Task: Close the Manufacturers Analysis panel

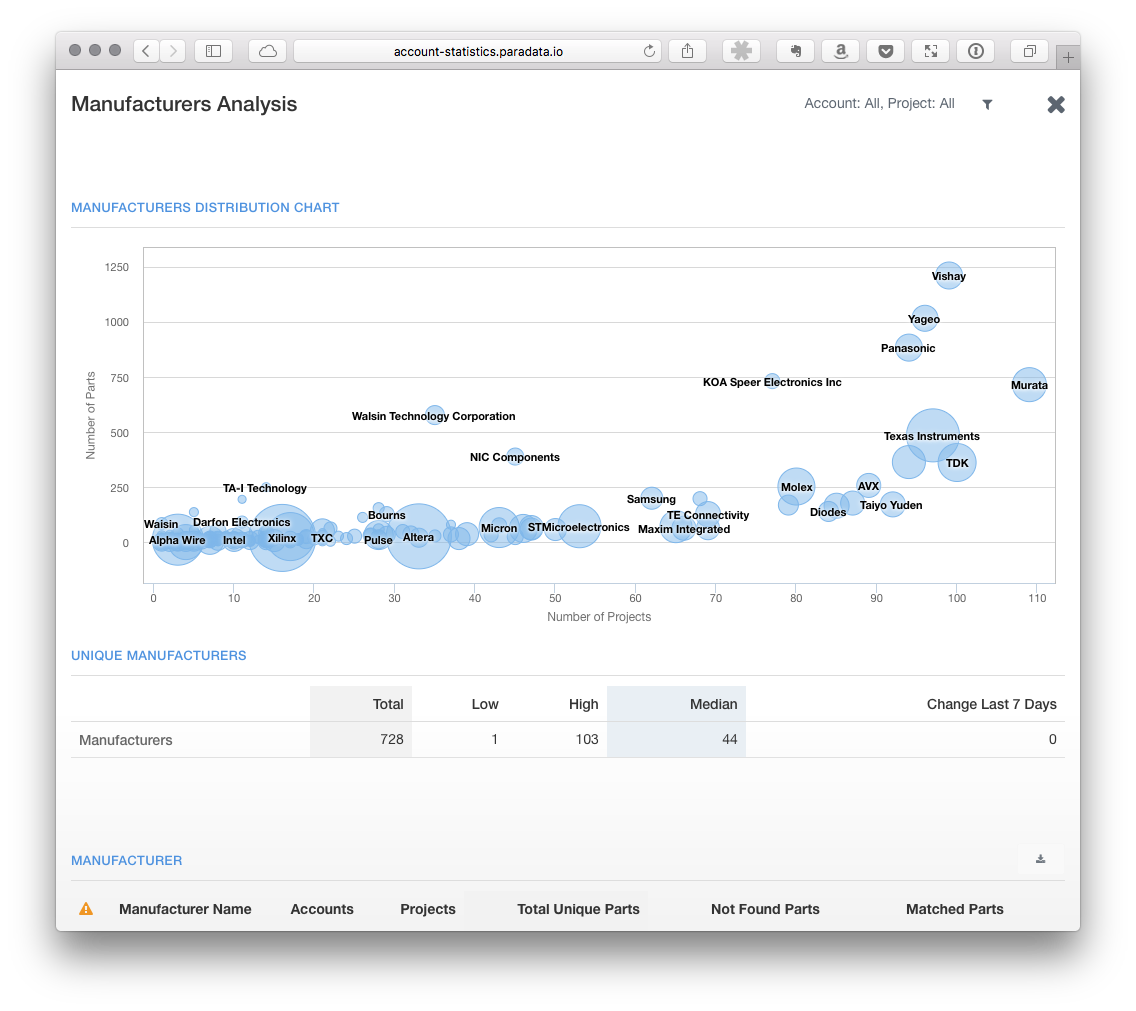Action: pyautogui.click(x=1055, y=104)
